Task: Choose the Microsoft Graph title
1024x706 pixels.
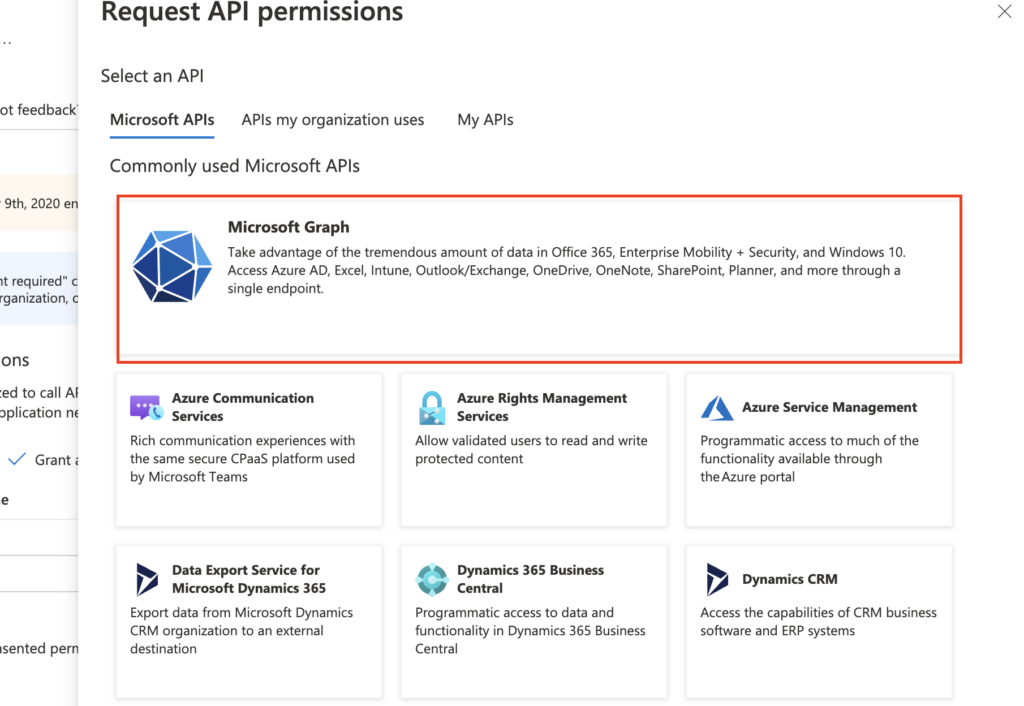Action: [x=289, y=227]
